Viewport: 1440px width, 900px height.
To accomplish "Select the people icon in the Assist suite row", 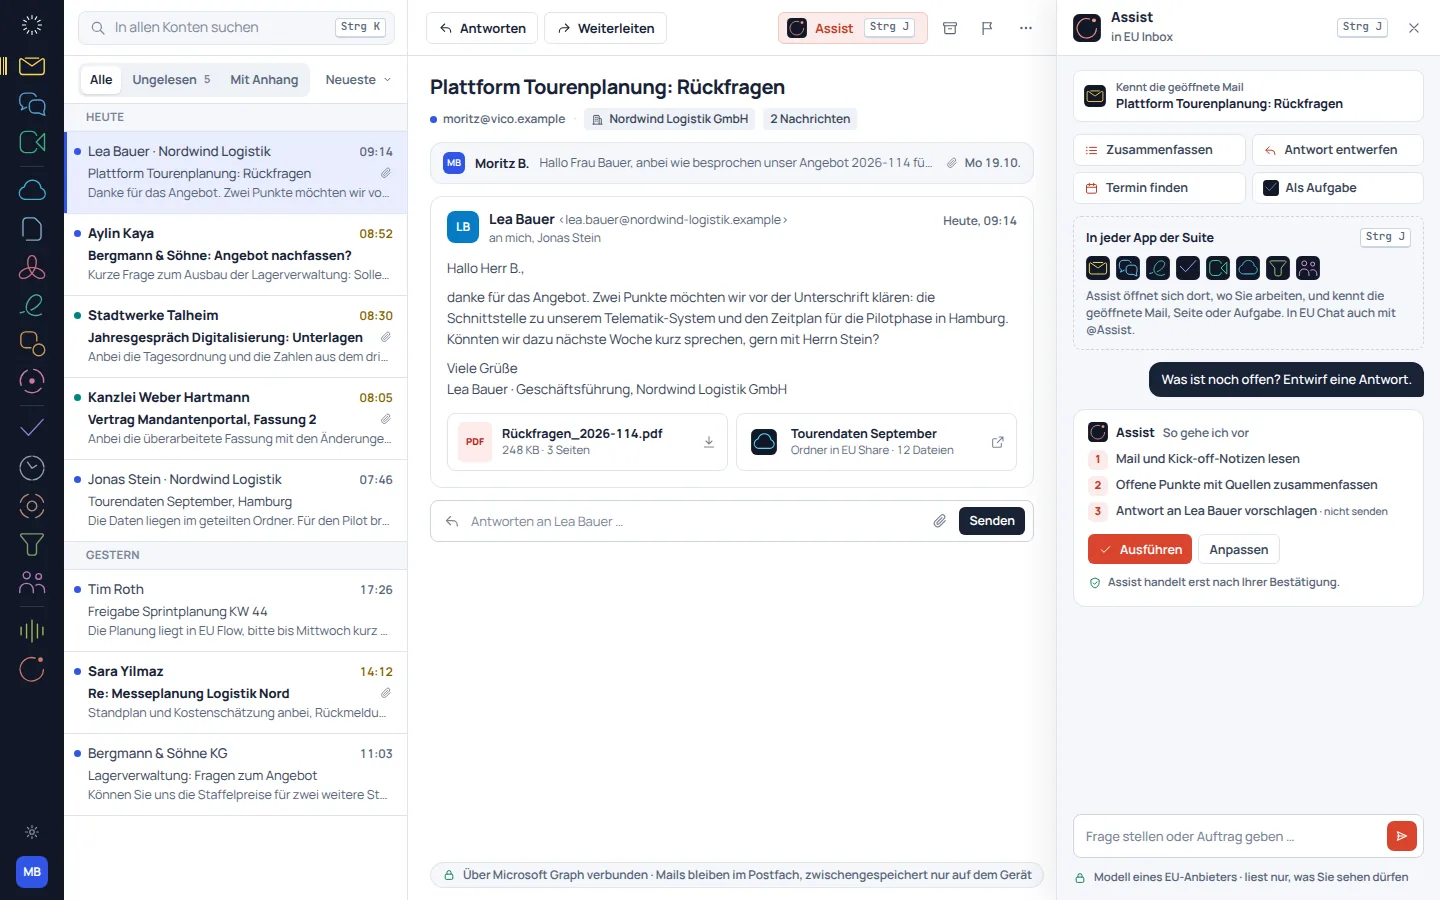I will (1308, 268).
